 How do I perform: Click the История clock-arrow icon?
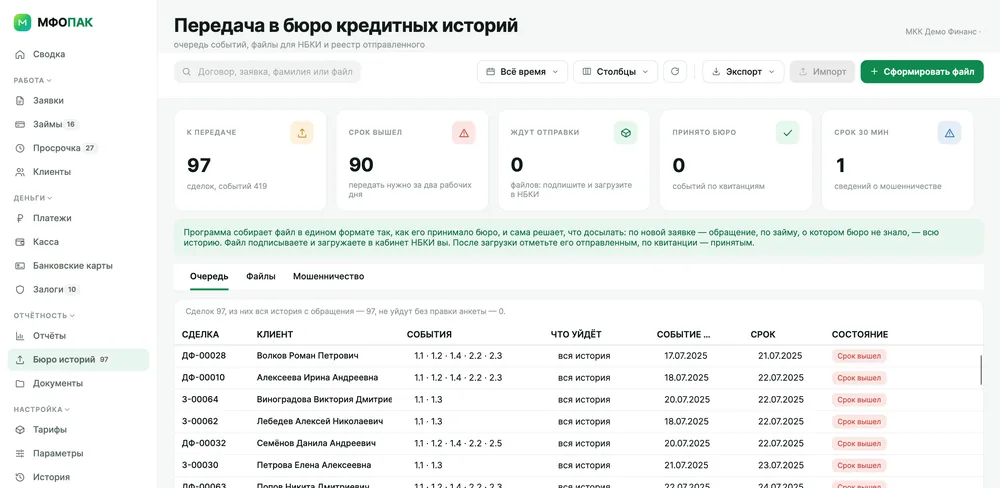tap(20, 477)
